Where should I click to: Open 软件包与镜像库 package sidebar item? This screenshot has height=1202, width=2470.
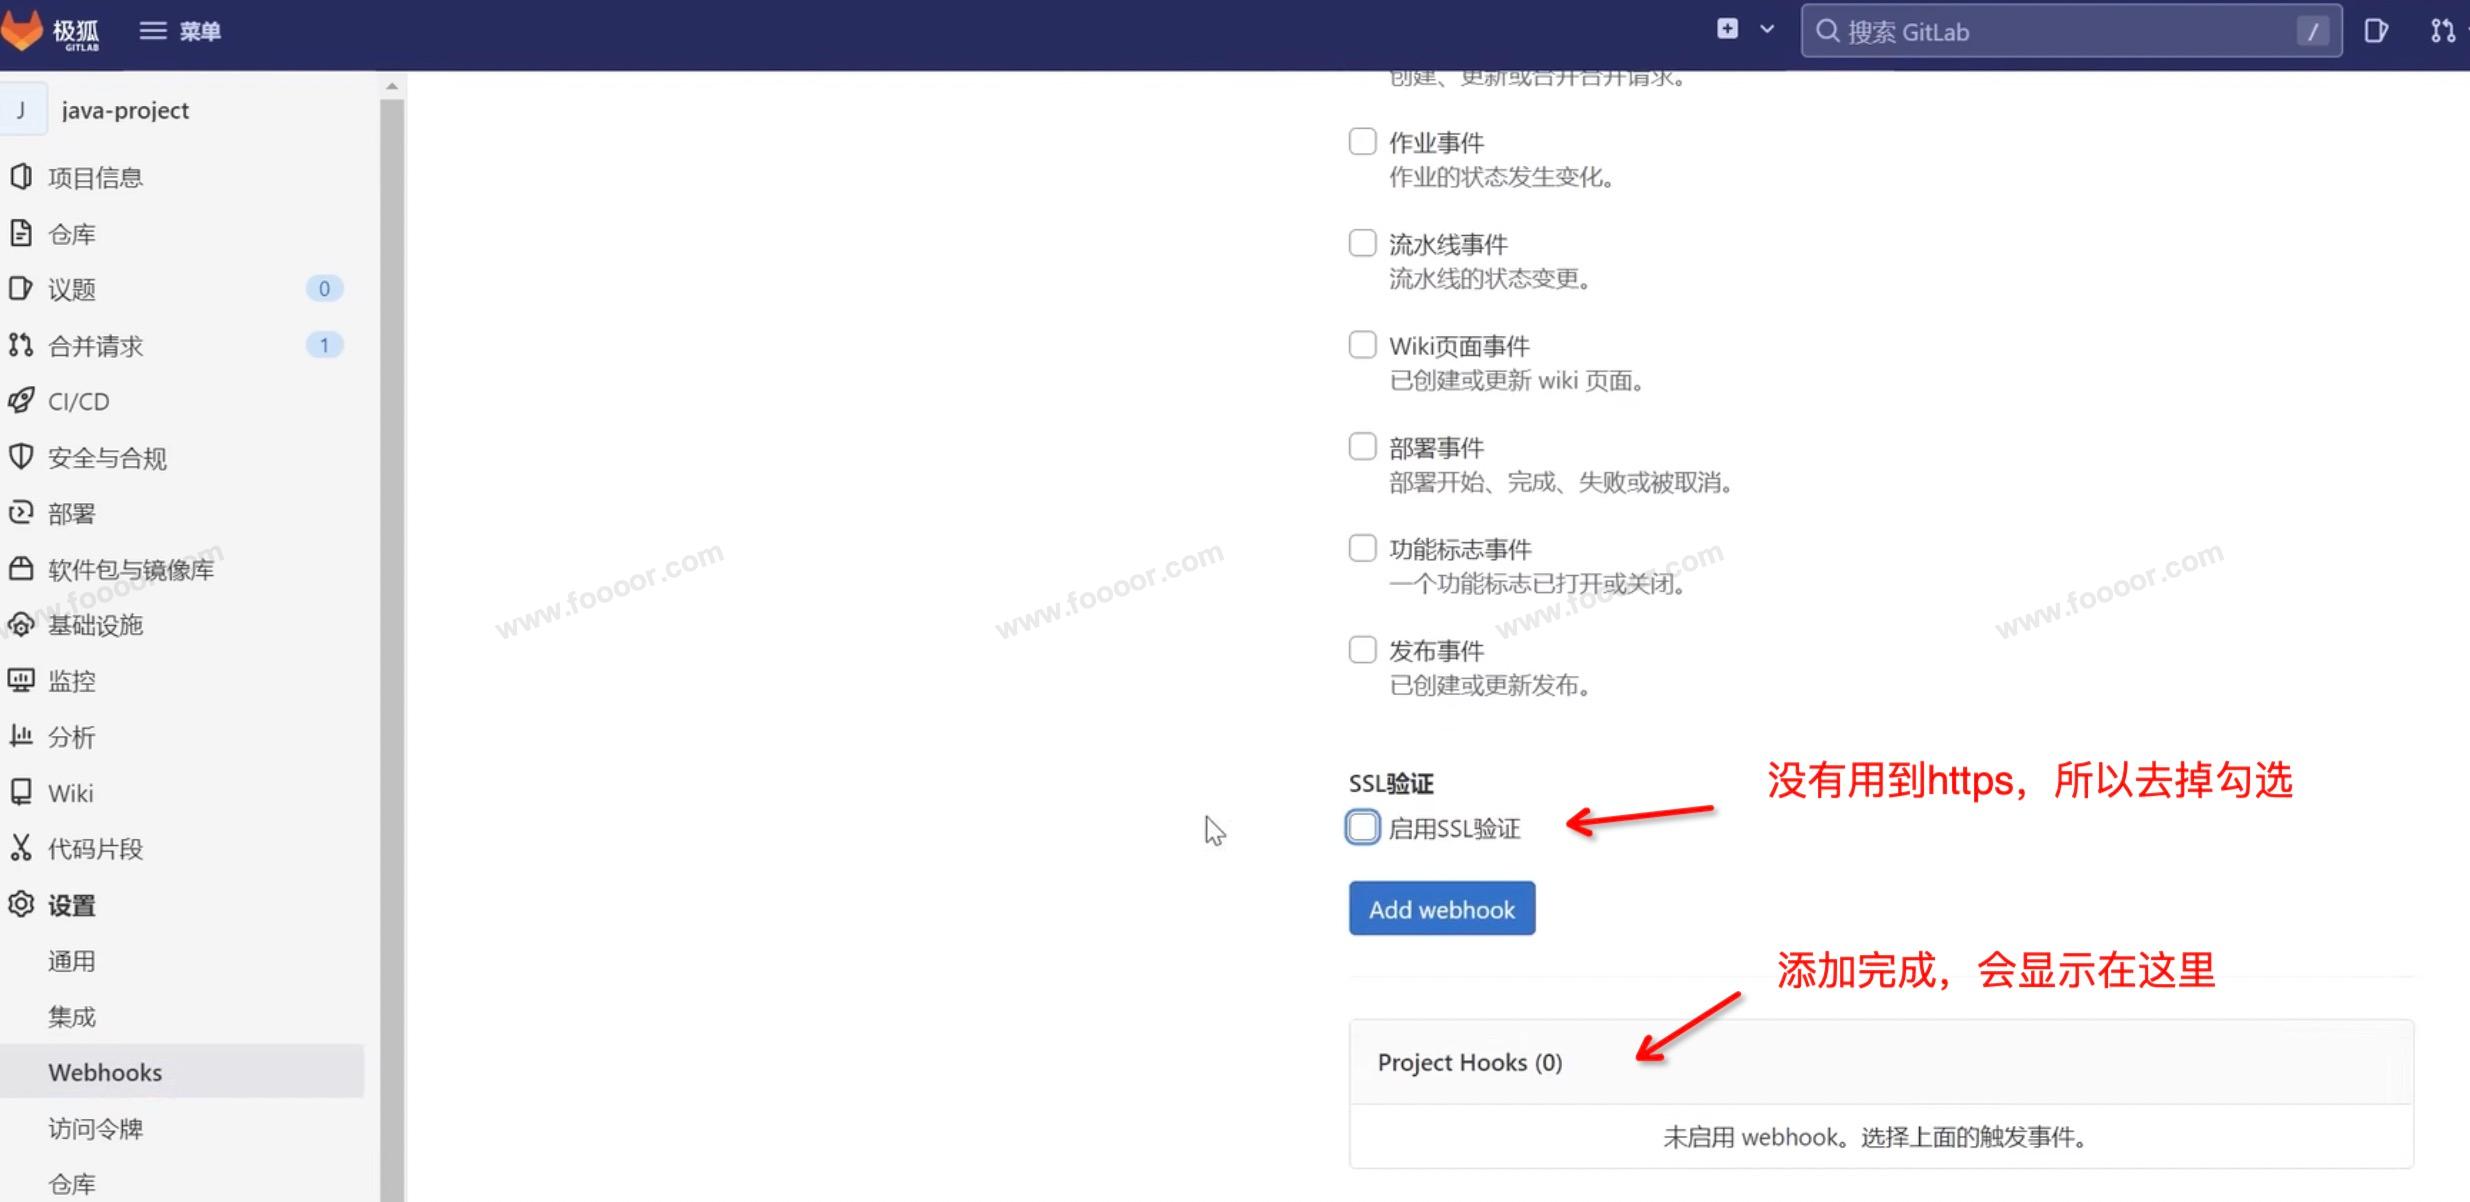point(130,570)
